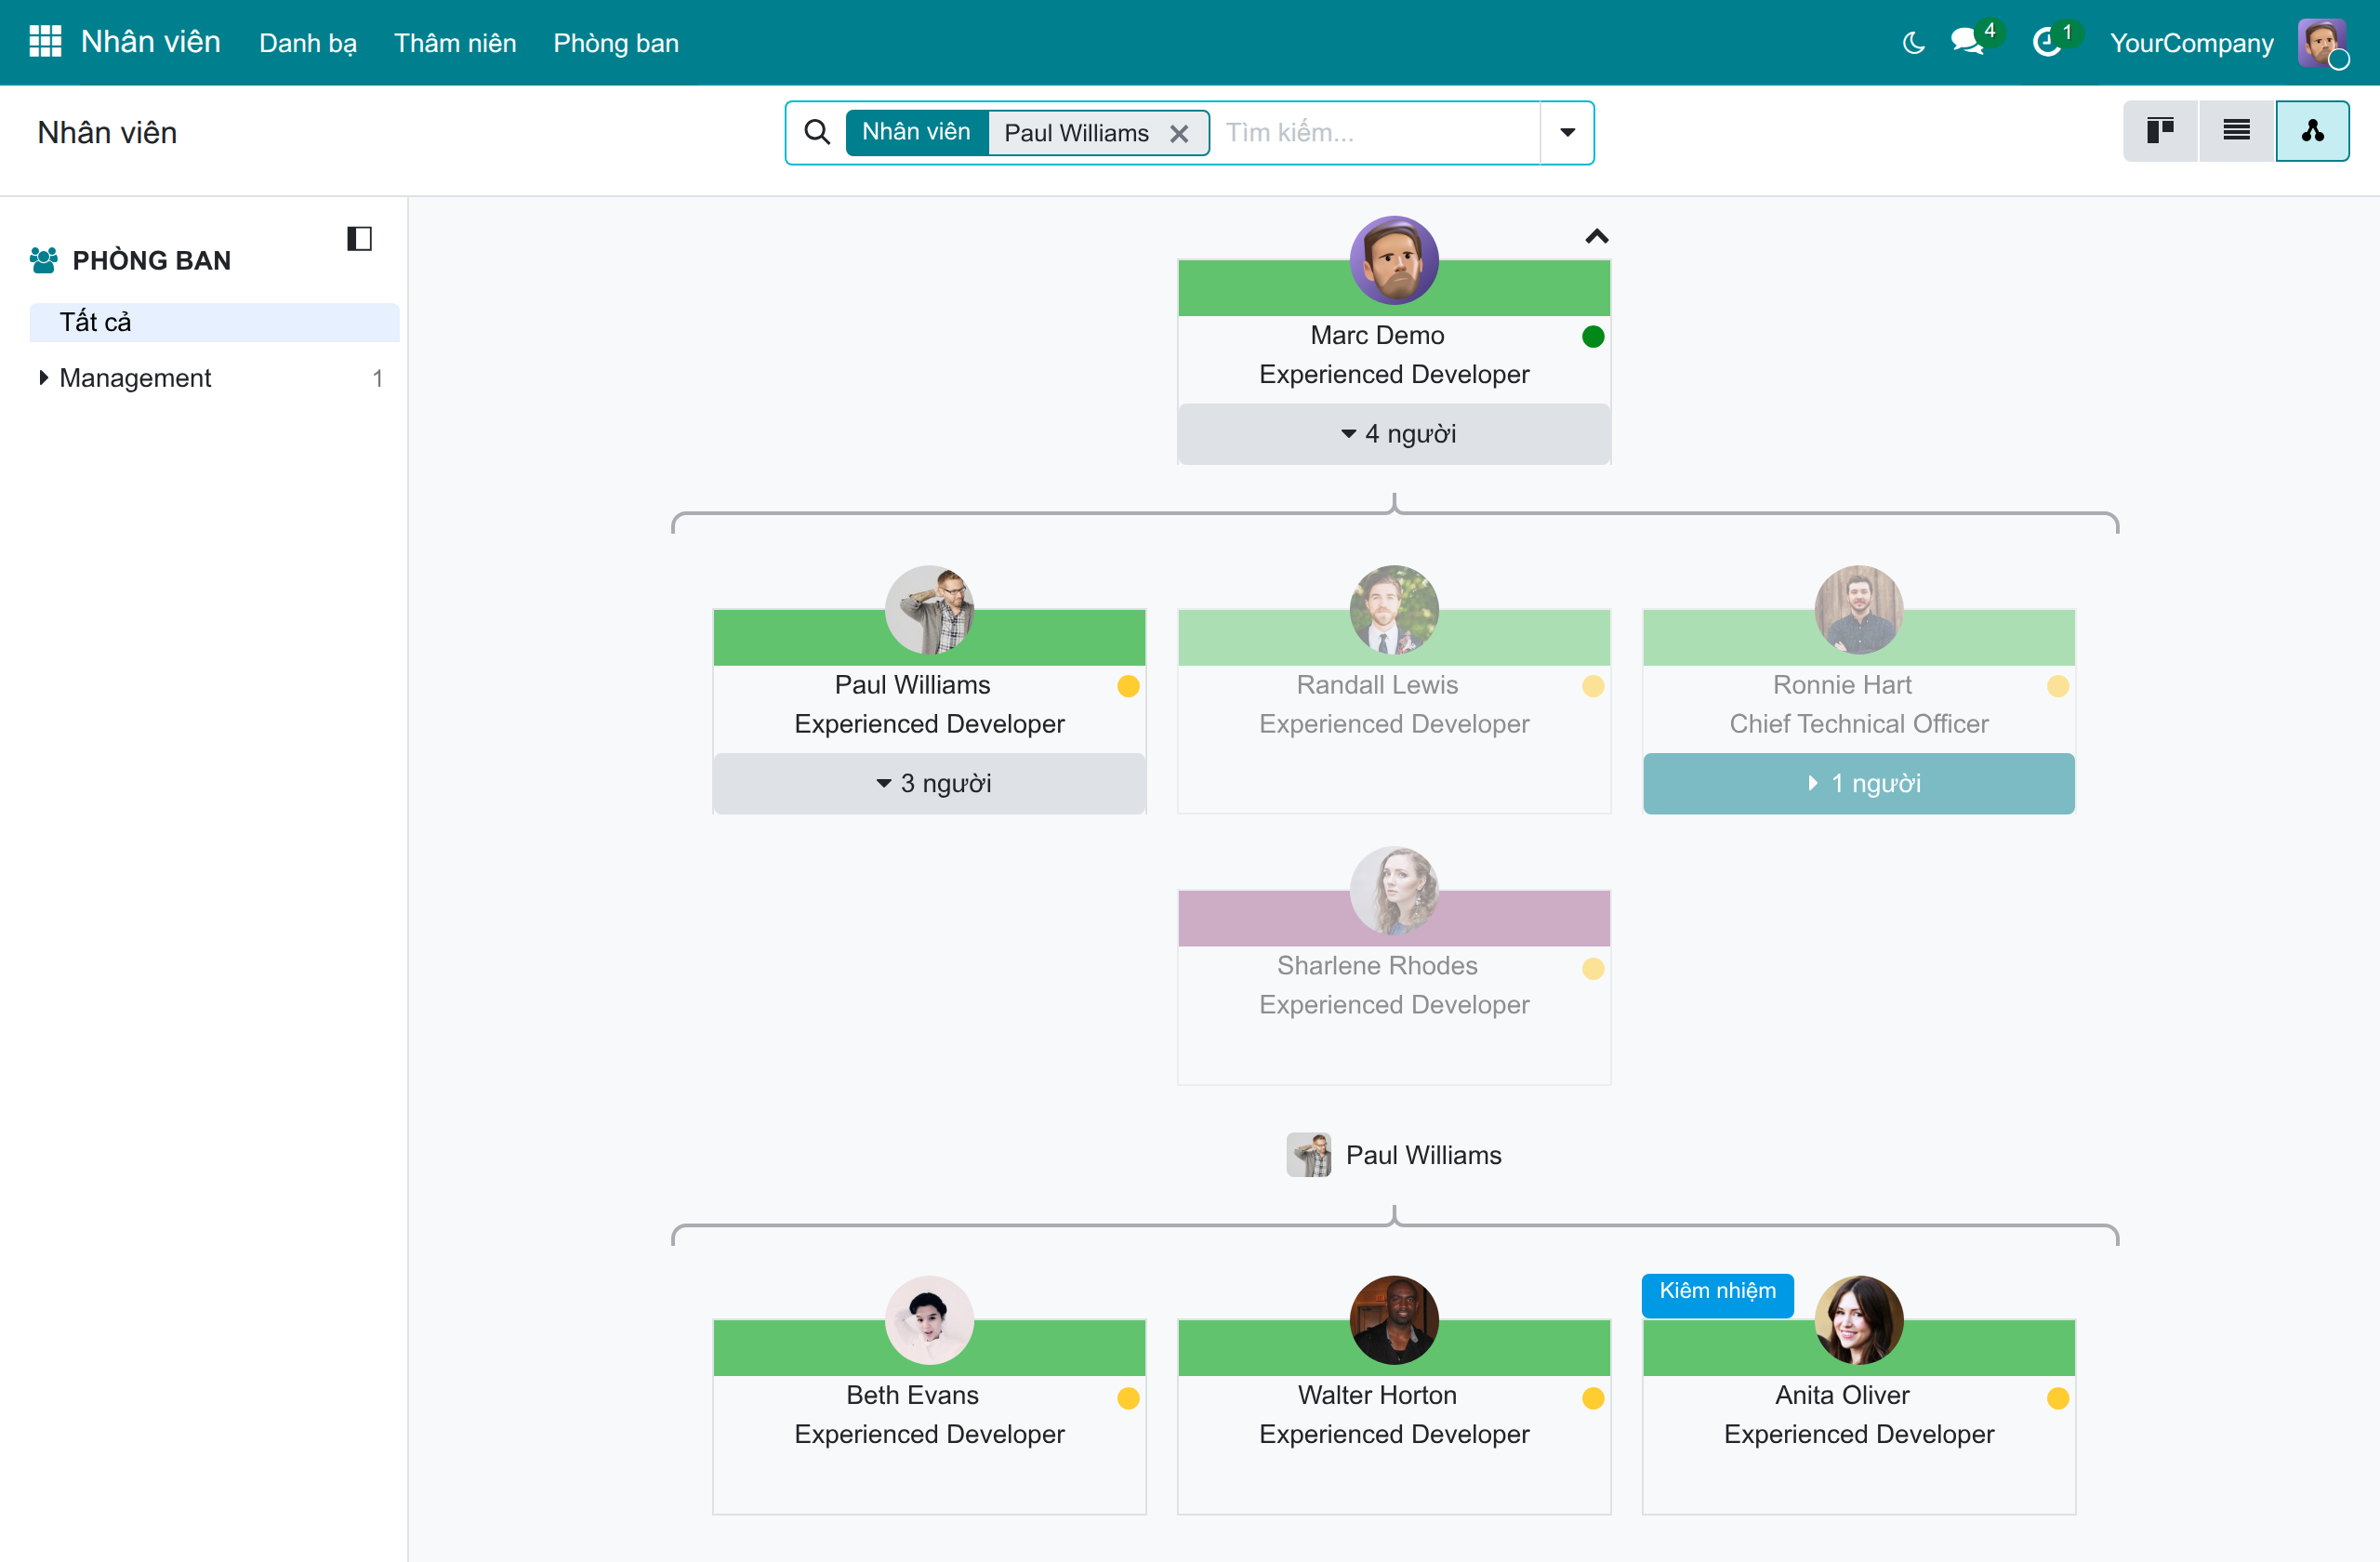Click the search magnifier icon
The height and width of the screenshot is (1562, 2380).
(x=817, y=132)
